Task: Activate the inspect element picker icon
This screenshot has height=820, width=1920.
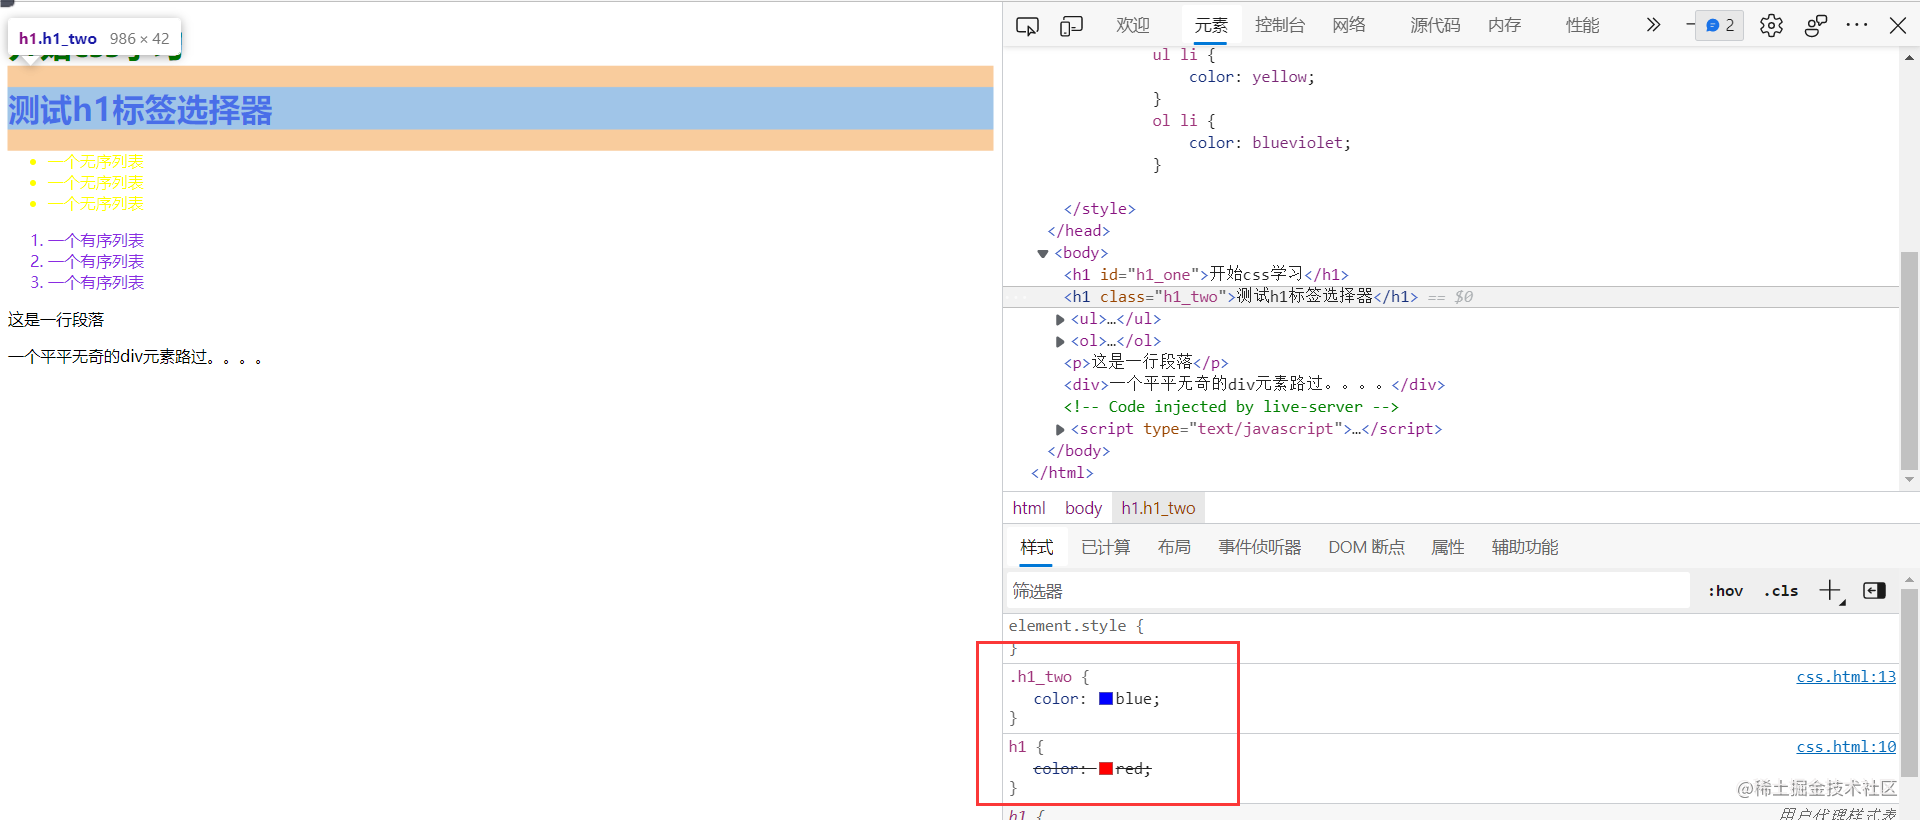Action: point(1027,26)
